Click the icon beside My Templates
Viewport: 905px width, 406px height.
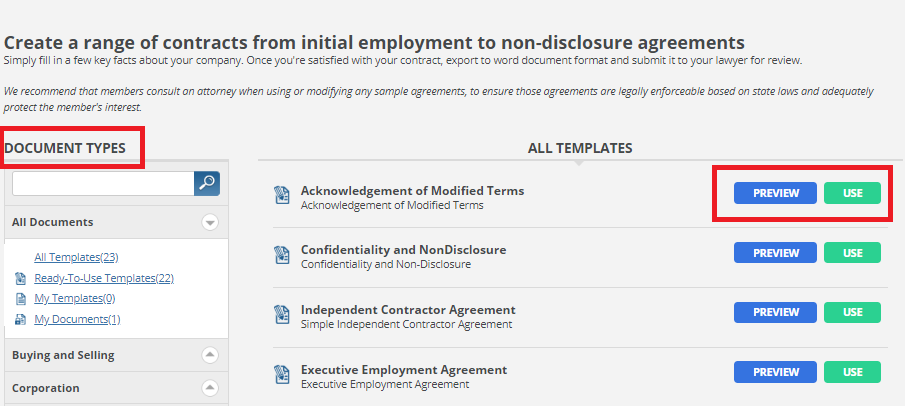pyautogui.click(x=21, y=299)
